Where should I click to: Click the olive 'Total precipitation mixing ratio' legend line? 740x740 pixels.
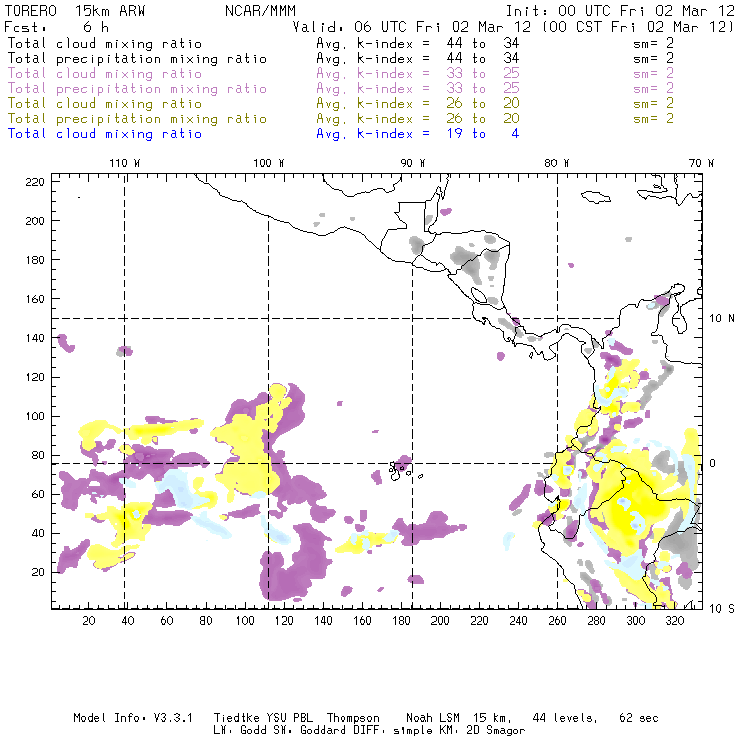(137, 119)
